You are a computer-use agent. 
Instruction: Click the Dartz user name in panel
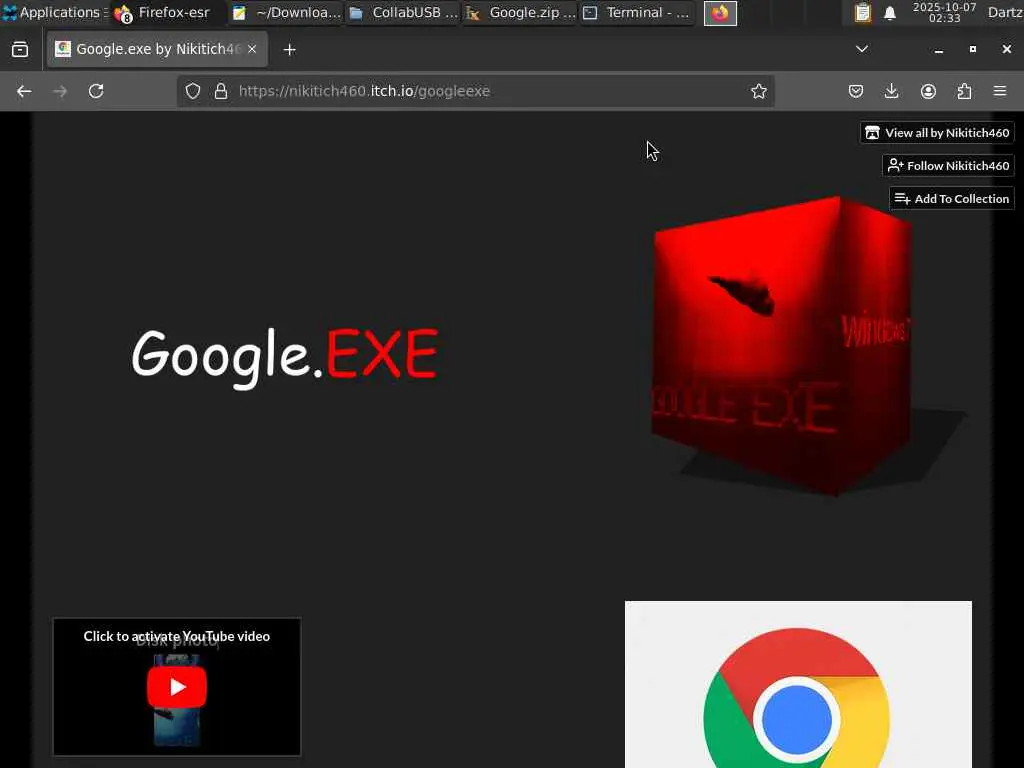[x=1004, y=12]
